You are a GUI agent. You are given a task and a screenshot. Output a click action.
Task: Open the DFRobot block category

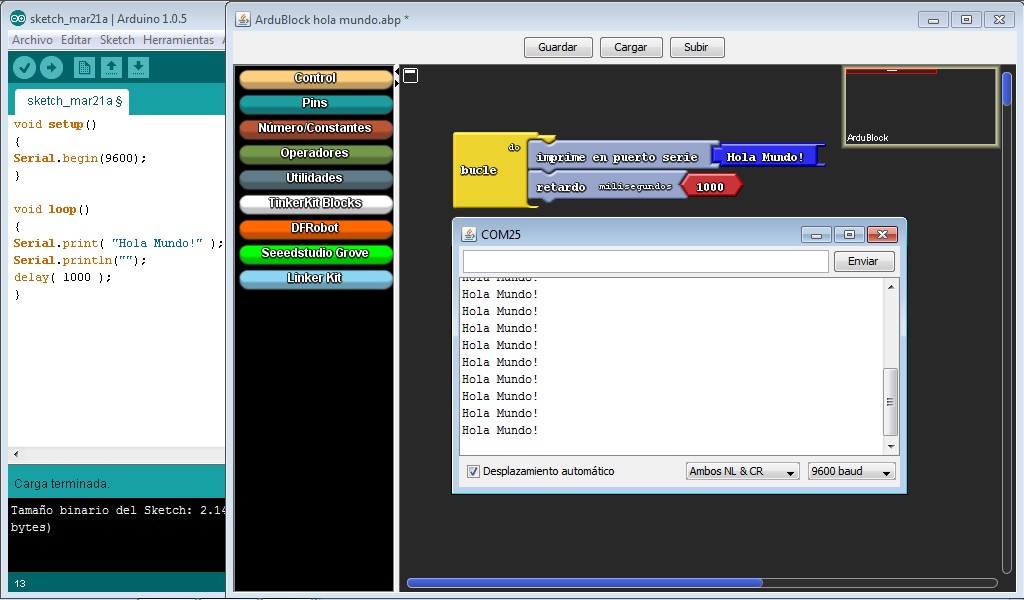click(x=314, y=228)
